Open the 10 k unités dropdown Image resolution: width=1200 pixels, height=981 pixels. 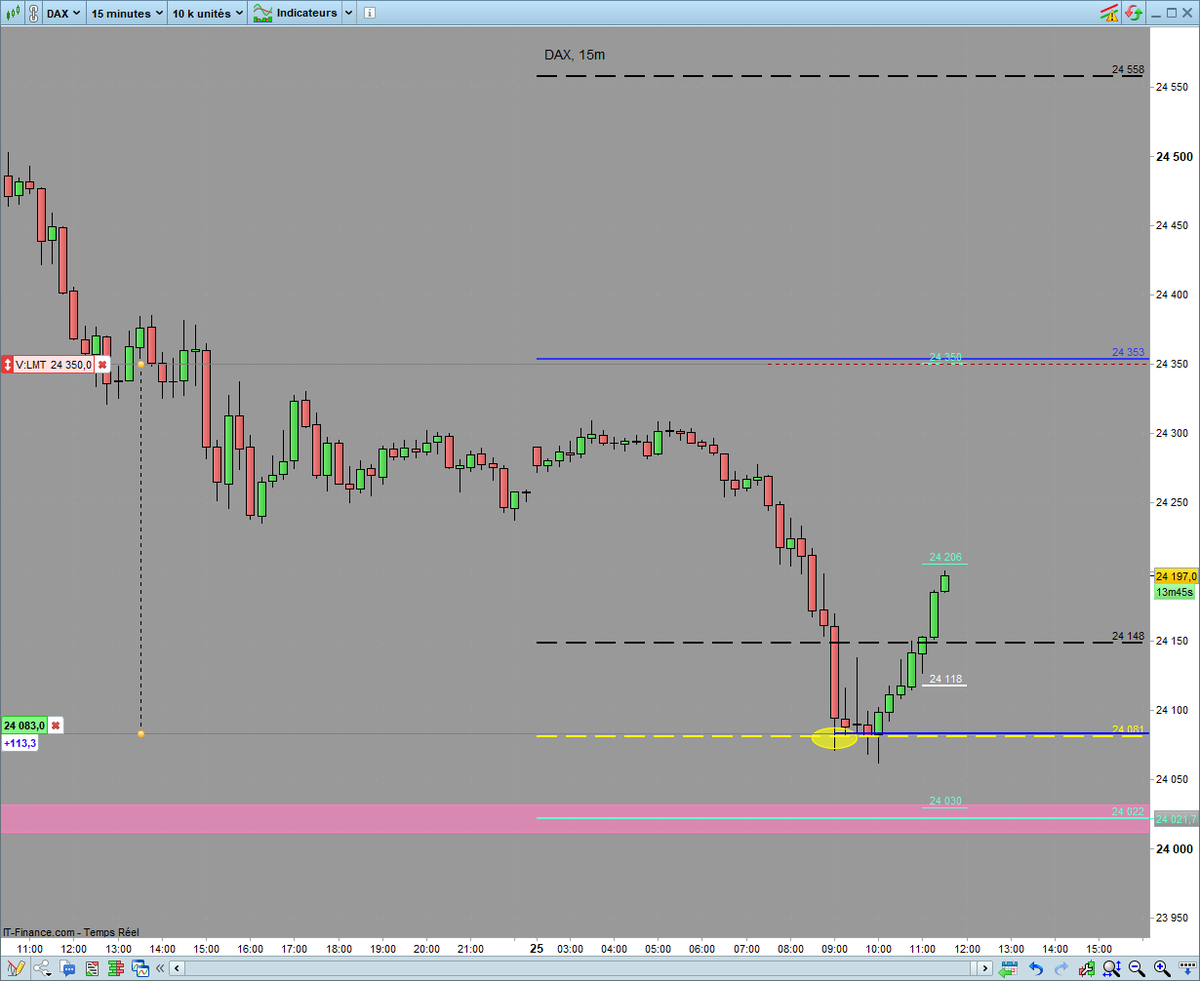click(x=207, y=14)
